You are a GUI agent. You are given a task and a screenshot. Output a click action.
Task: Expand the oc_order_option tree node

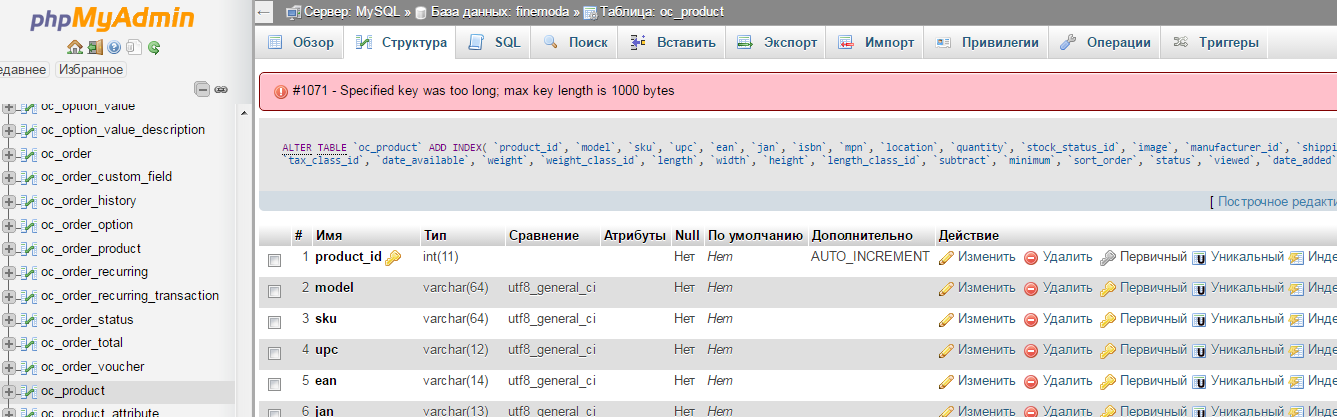click(10, 225)
